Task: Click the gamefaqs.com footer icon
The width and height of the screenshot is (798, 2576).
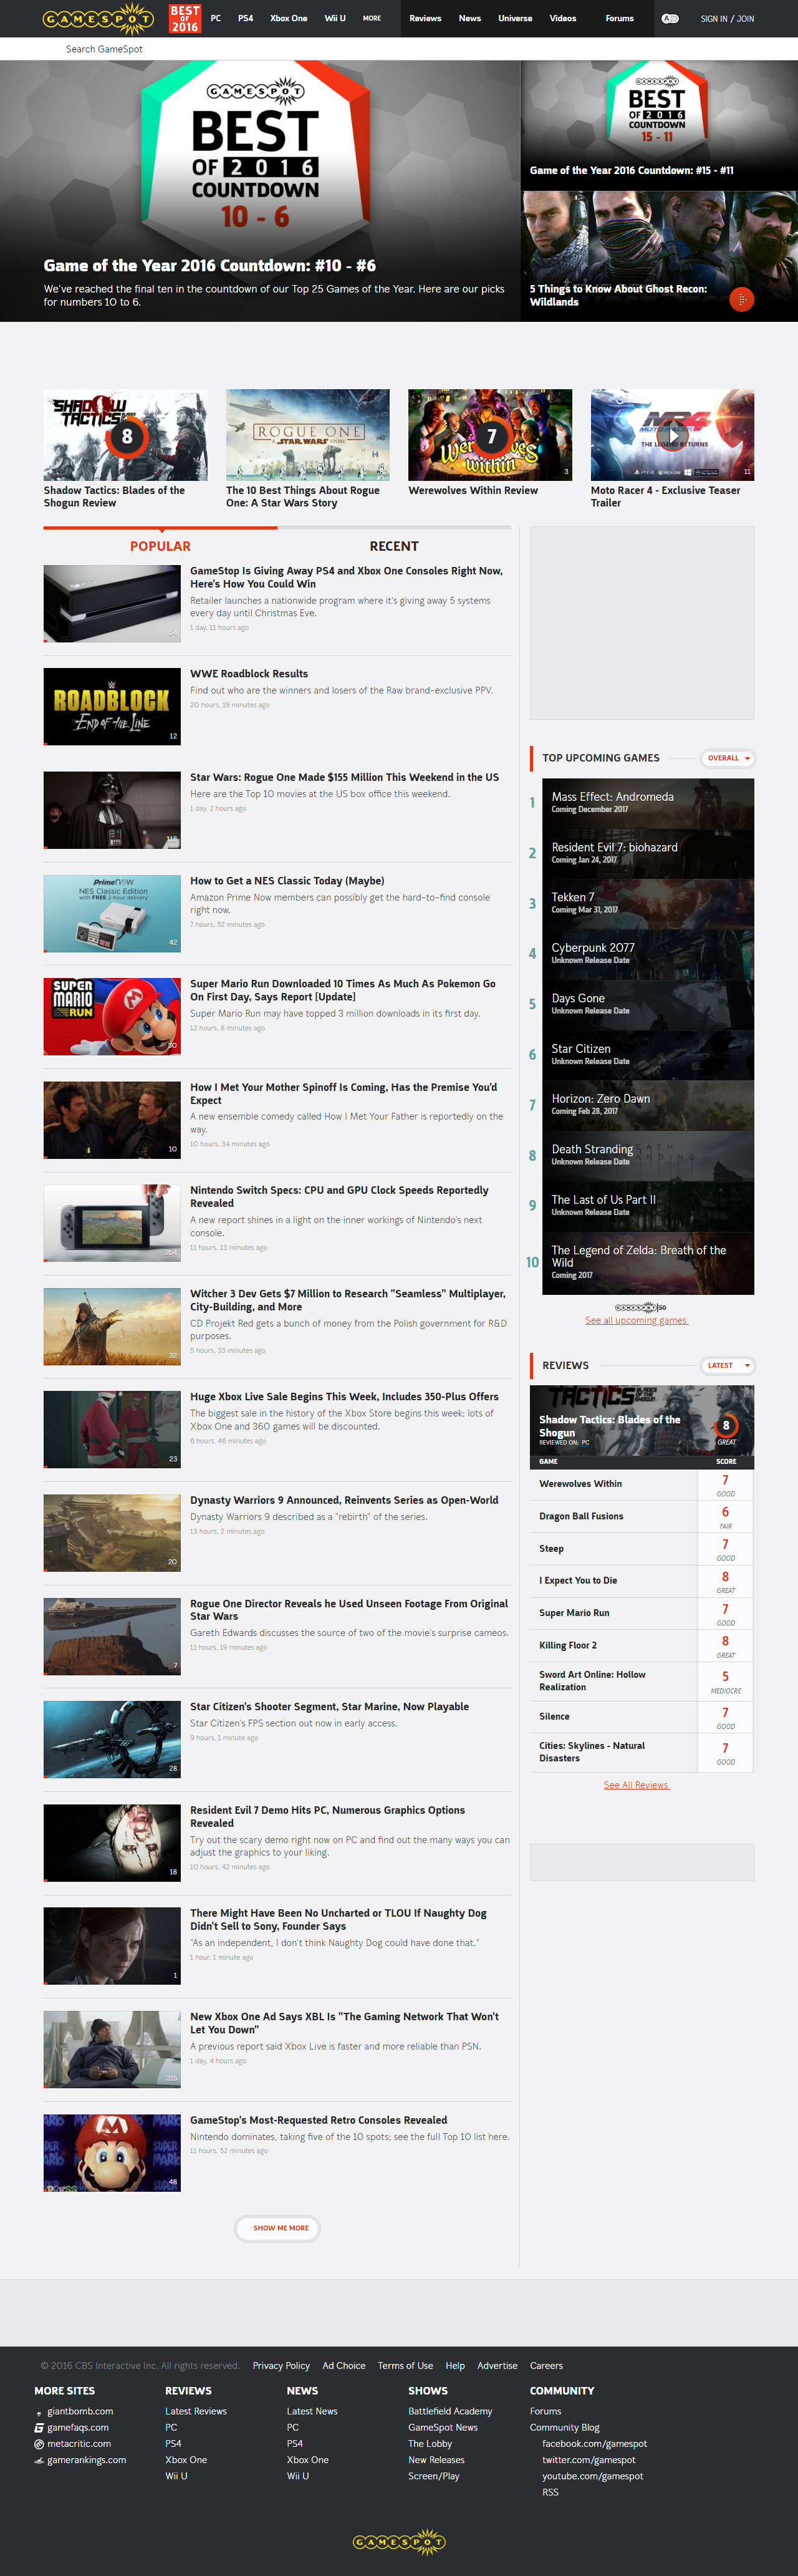Action: click(x=39, y=2427)
